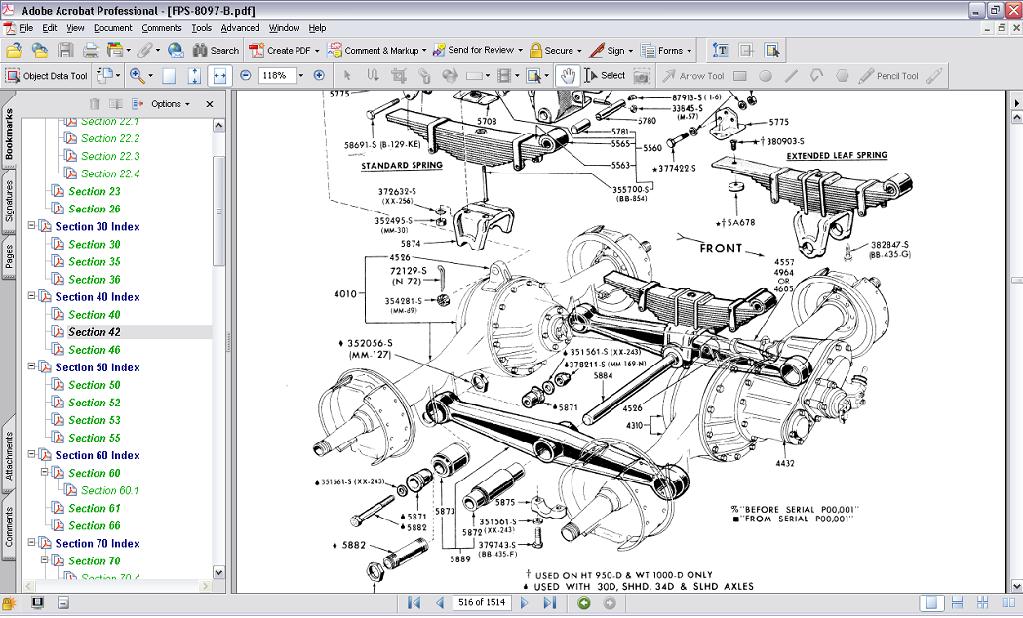The height and width of the screenshot is (618, 1023).
Task: Open the Search panel
Action: pos(213,48)
